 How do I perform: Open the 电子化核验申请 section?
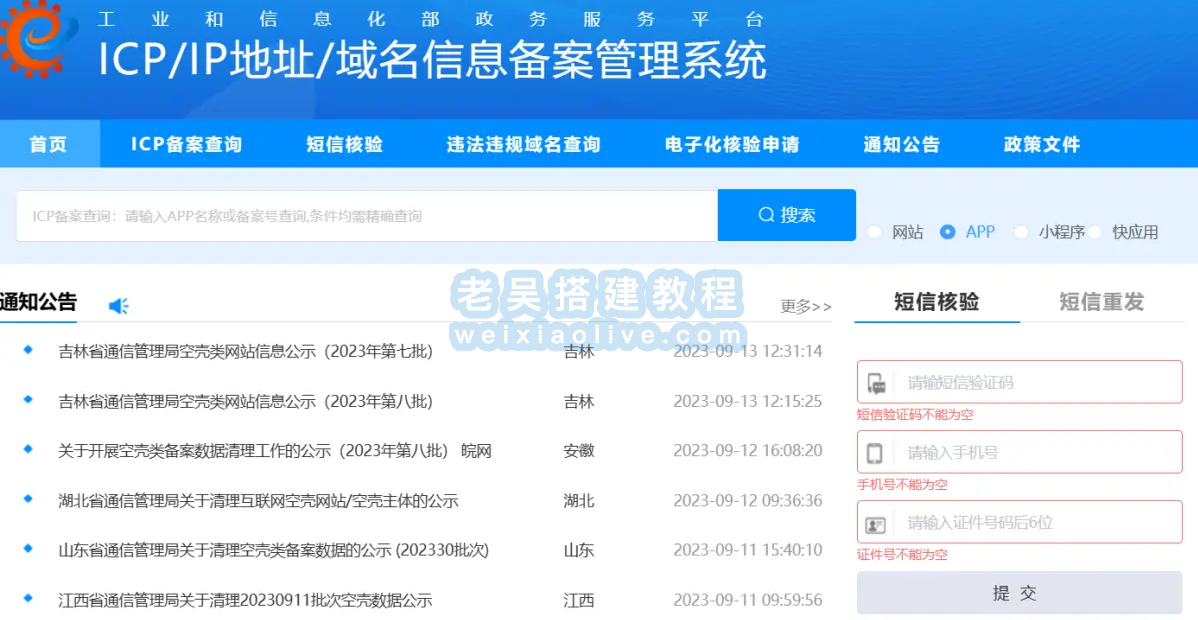tap(735, 144)
